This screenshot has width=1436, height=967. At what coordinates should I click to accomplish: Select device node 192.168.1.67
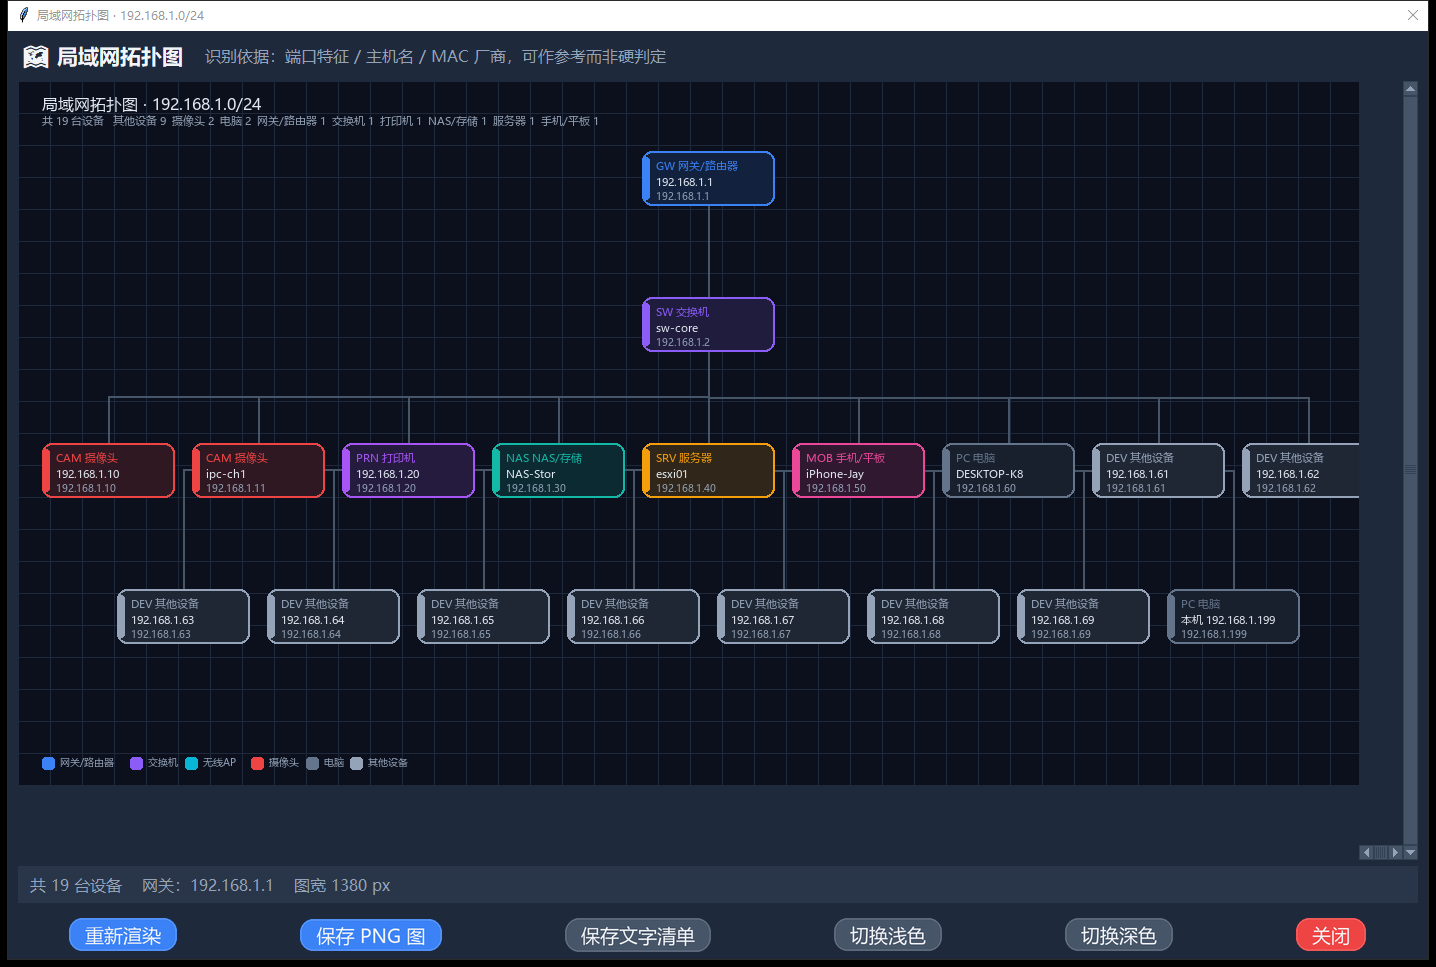[783, 617]
